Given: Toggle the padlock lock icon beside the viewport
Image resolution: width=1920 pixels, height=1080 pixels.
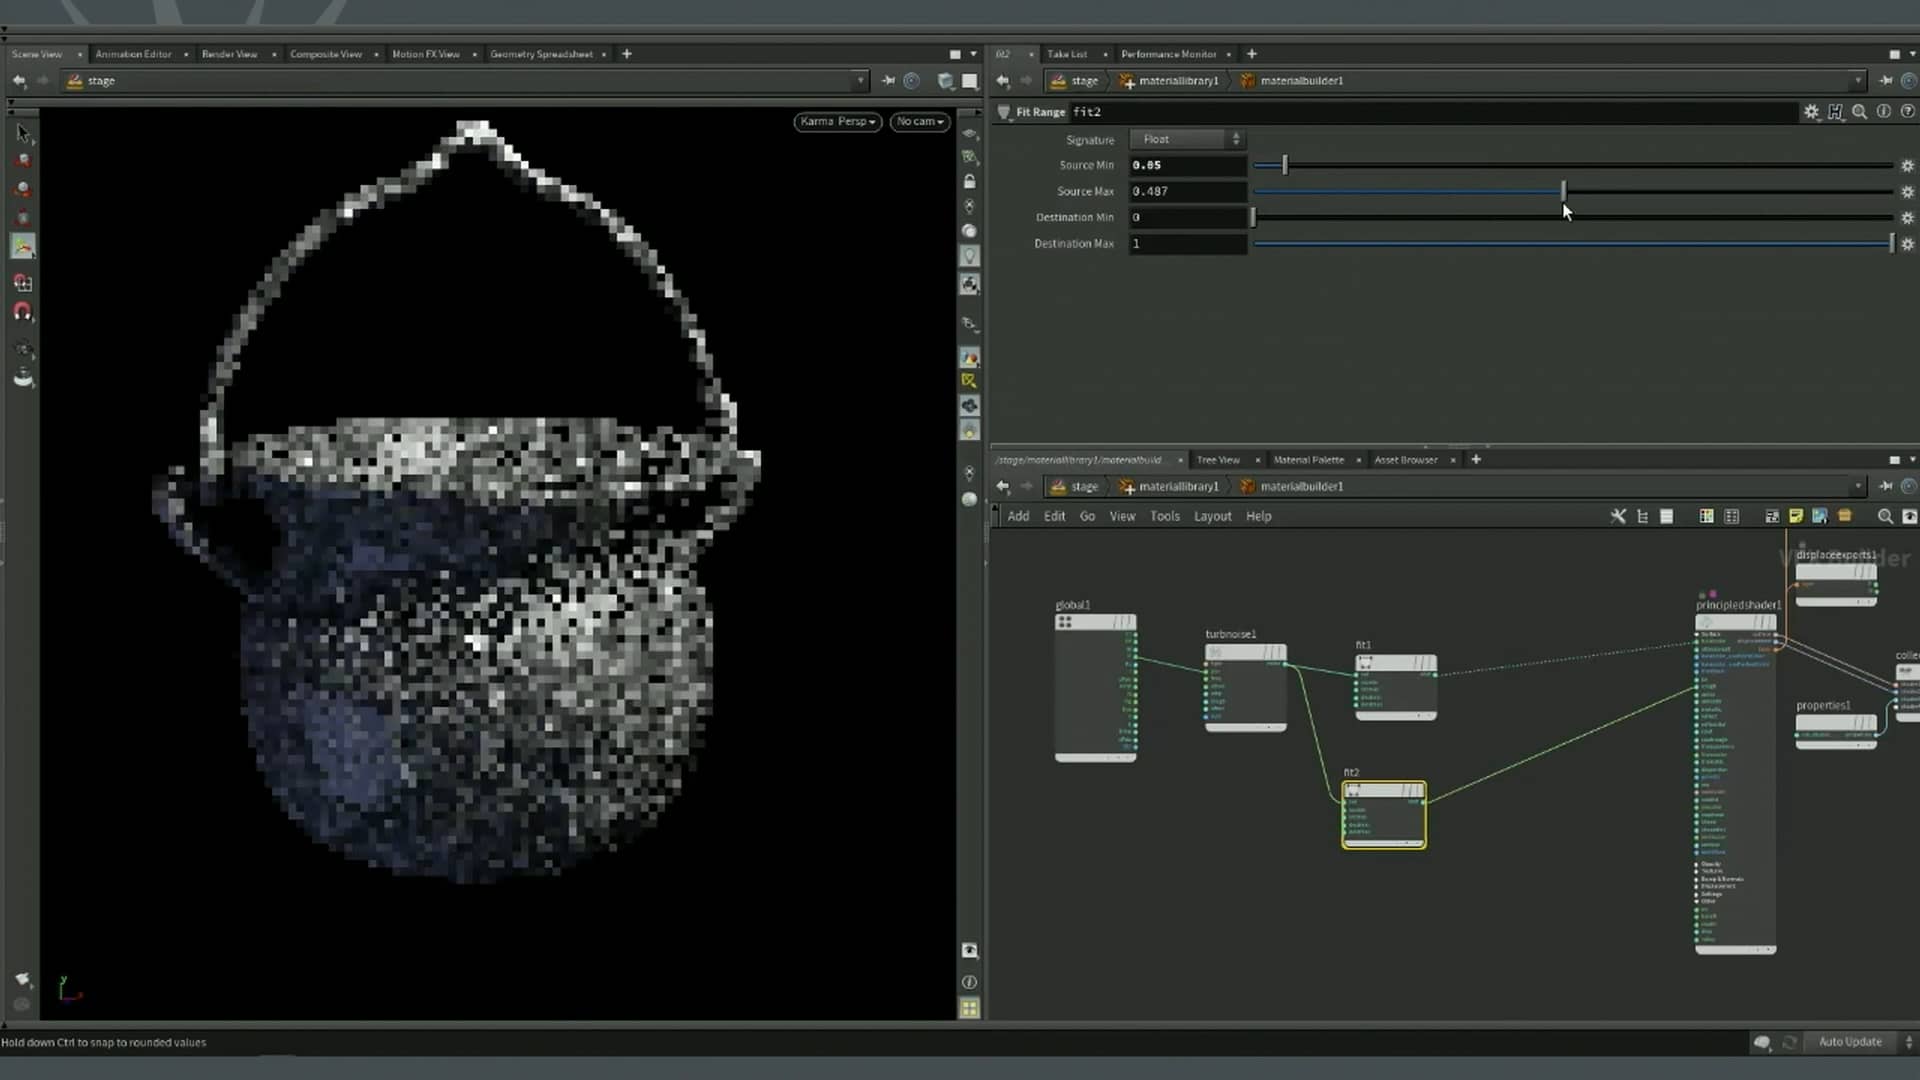Looking at the screenshot, I should click(x=969, y=182).
